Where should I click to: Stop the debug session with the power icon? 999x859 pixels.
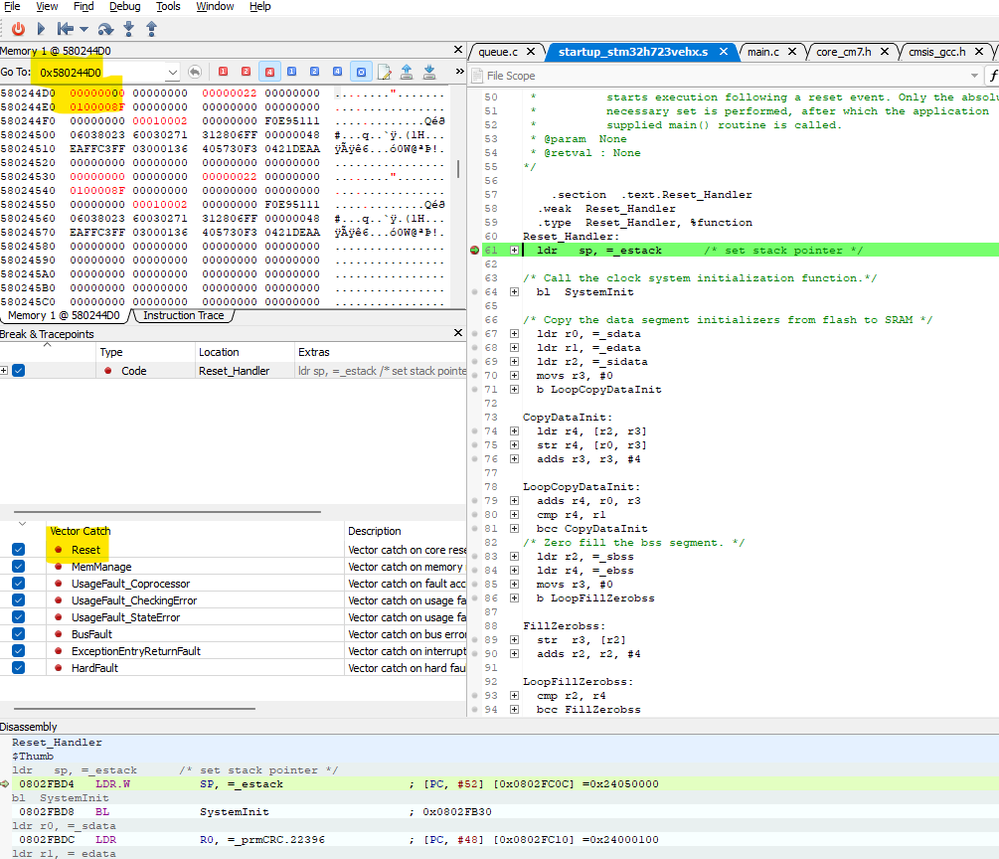point(18,29)
